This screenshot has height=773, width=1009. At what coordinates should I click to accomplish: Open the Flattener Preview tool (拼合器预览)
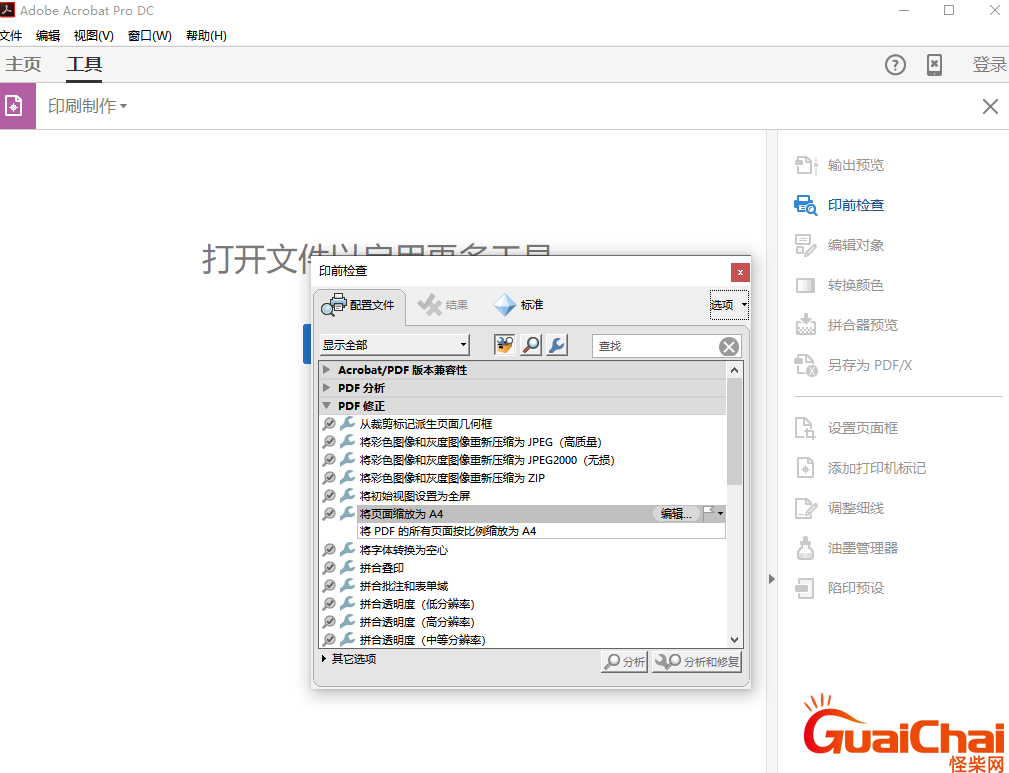pyautogui.click(x=846, y=325)
